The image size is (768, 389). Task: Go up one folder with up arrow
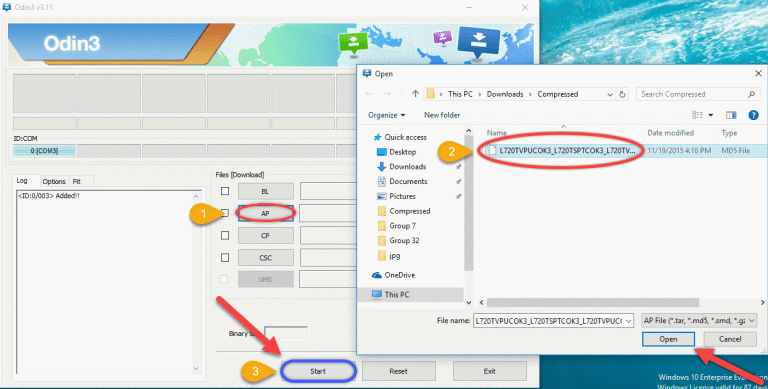415,94
